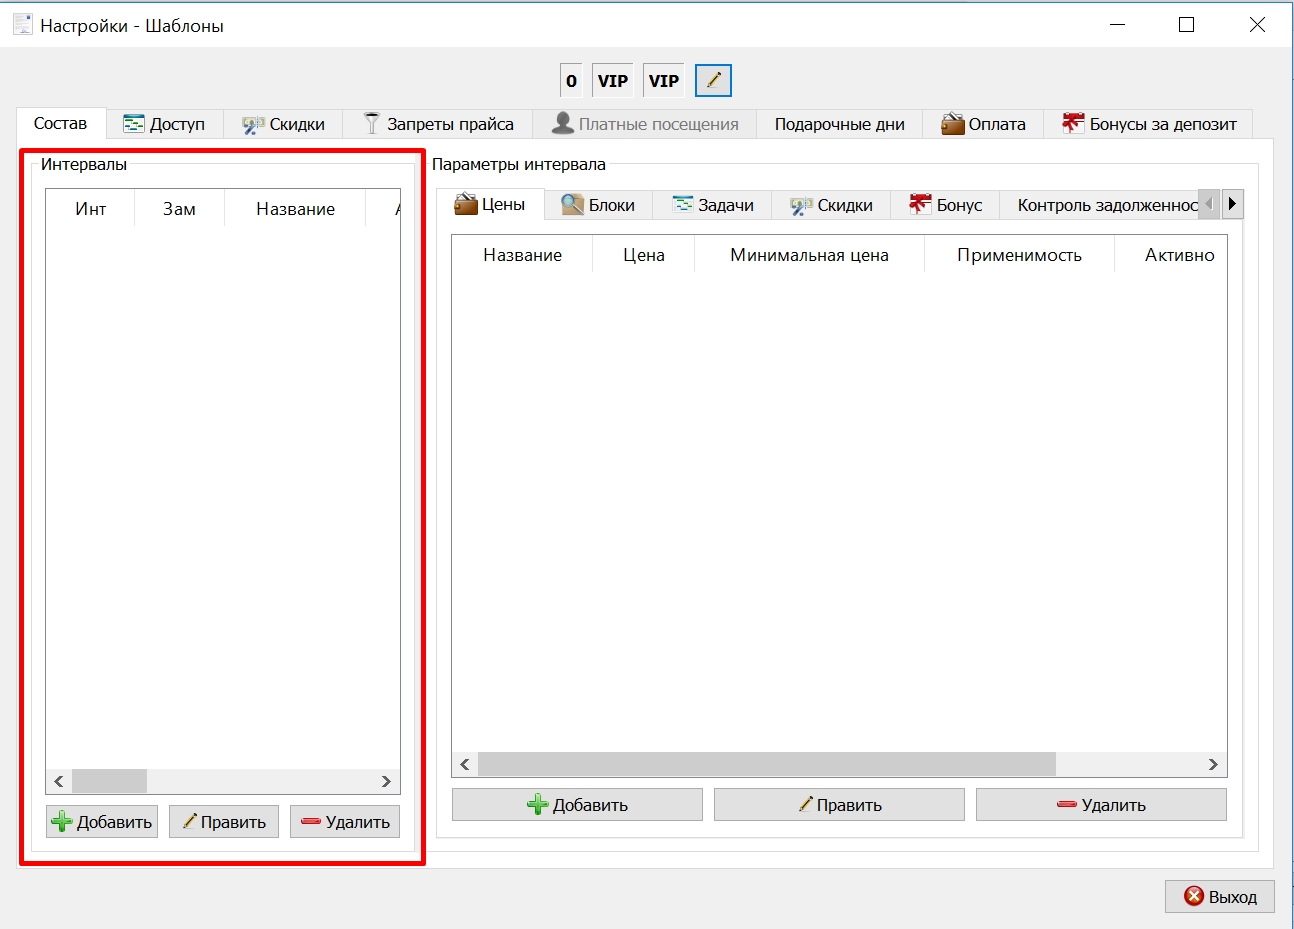
Task: Select the second VIP template button
Action: (664, 81)
